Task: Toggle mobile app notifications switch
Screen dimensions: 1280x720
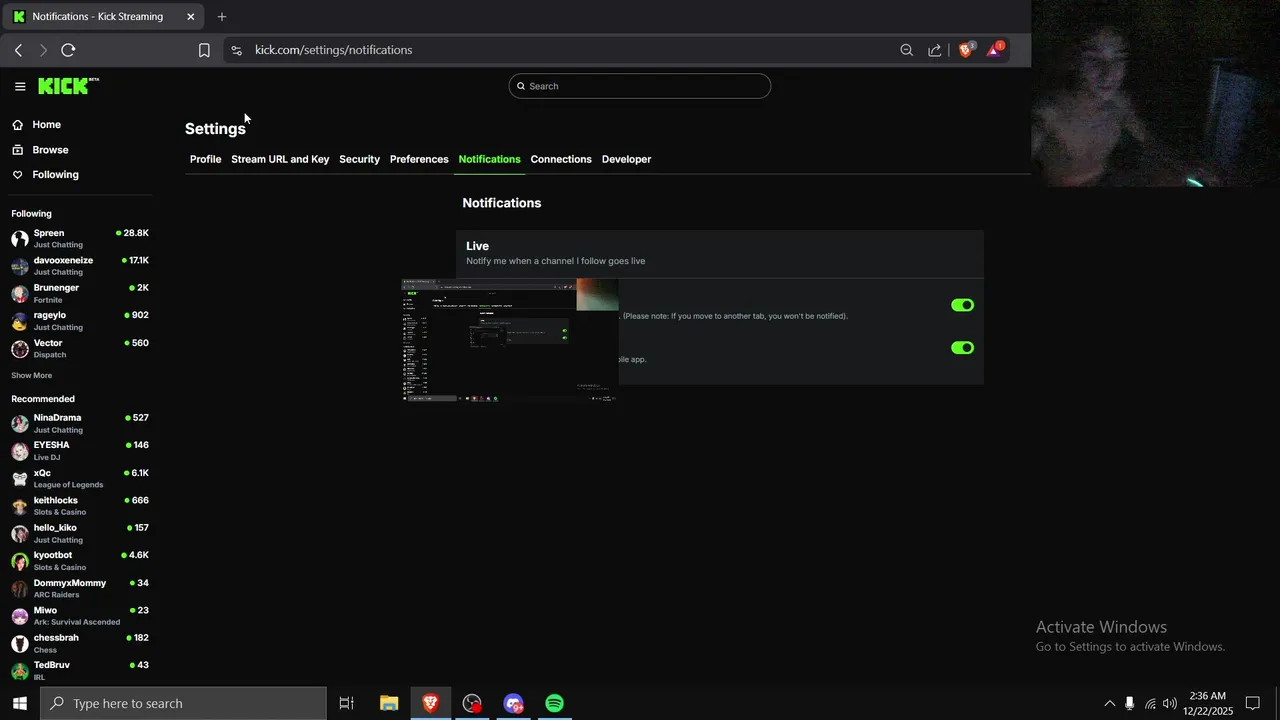Action: 962,348
